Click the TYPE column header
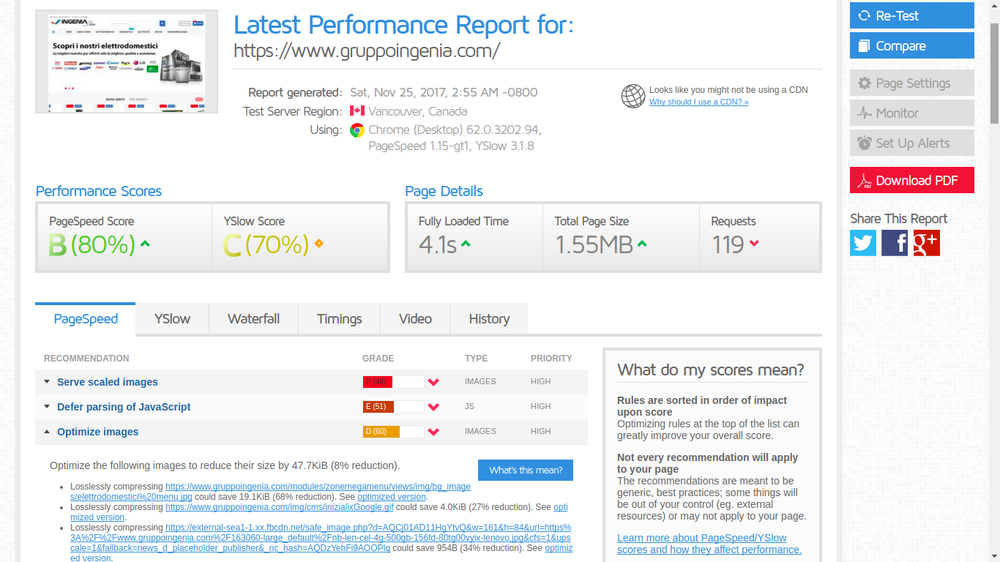Viewport: 1000px width, 562px height. [x=476, y=359]
